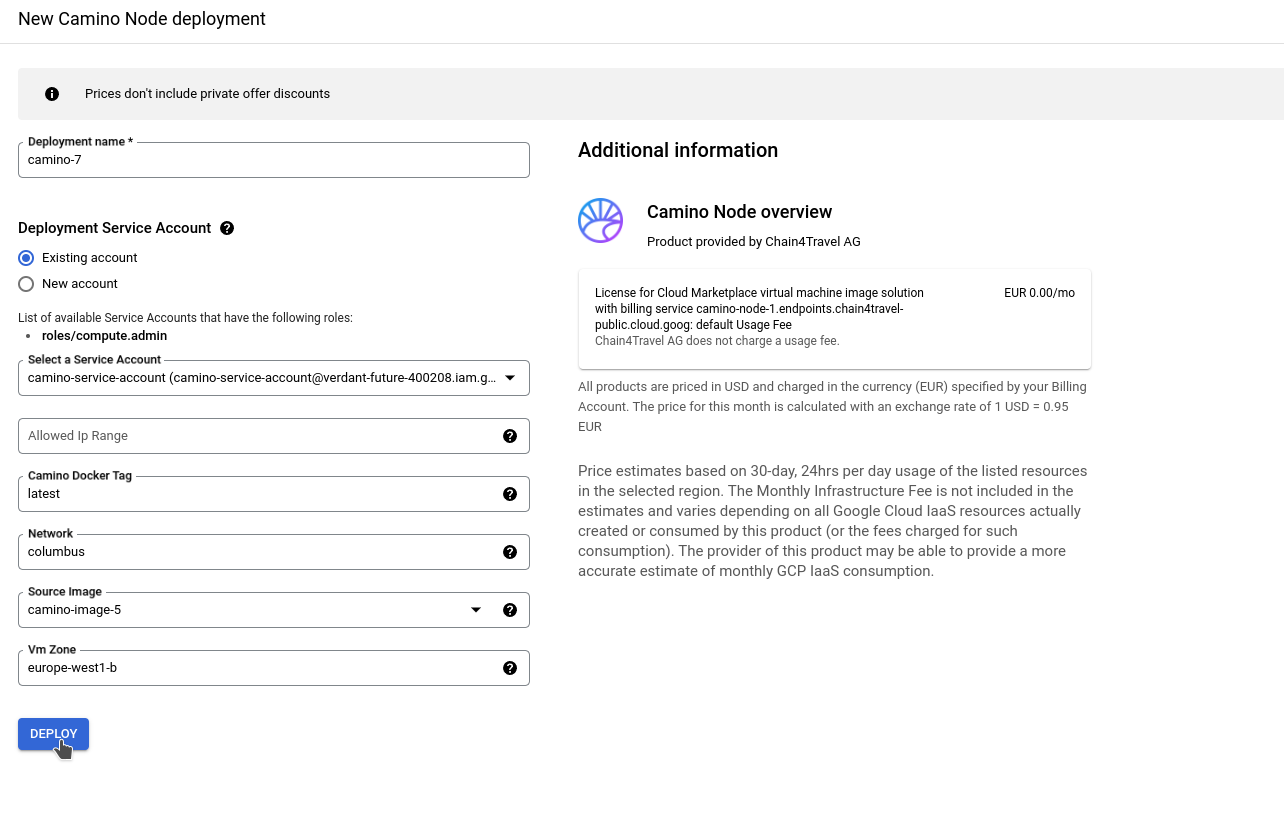Screen dimensions: 1284x820
Task: Click info icon in the price discount banner
Action: click(x=52, y=94)
